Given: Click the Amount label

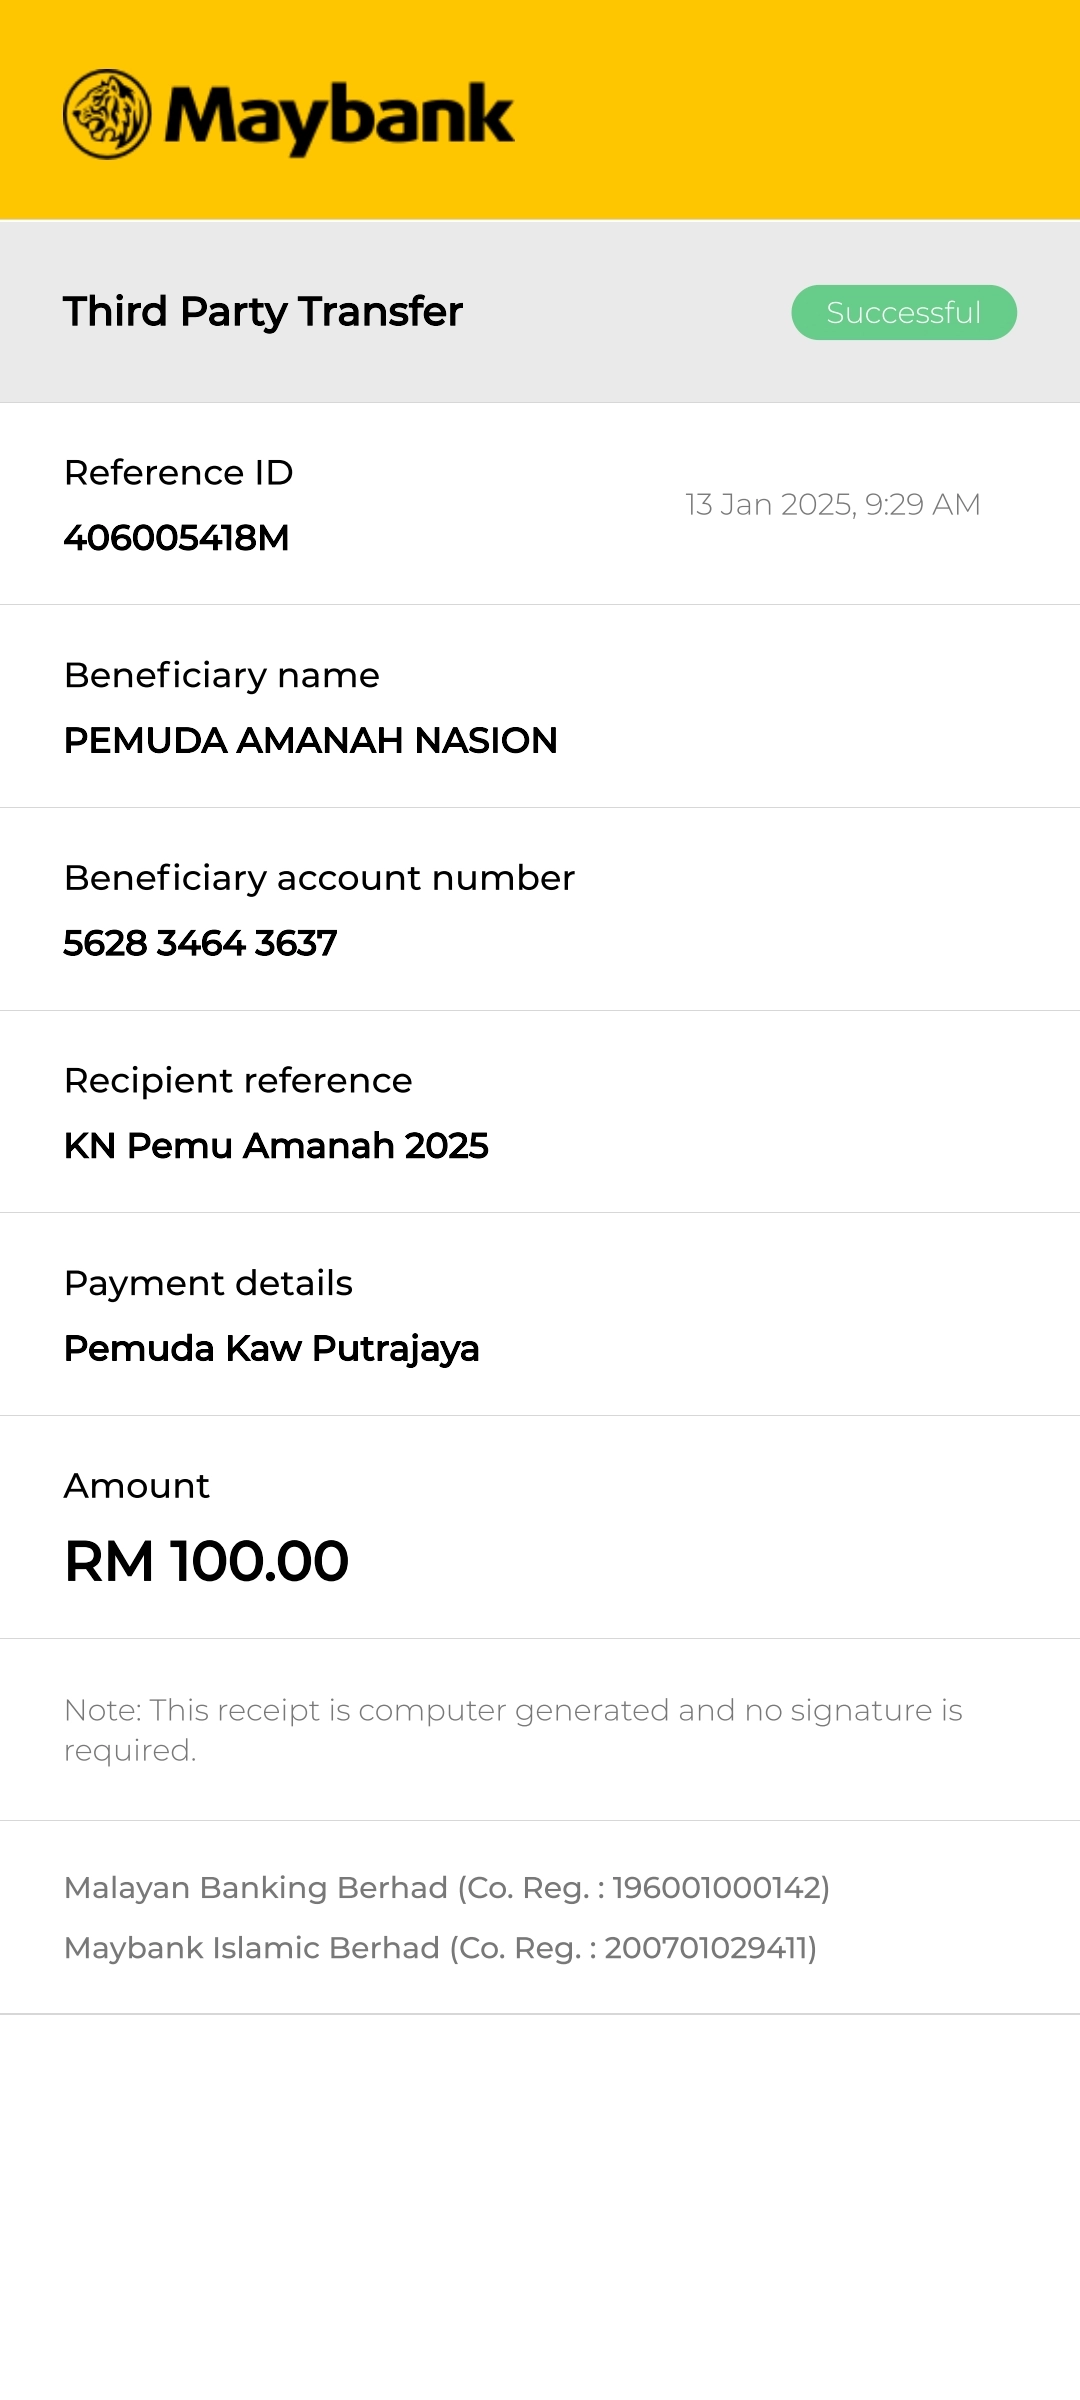Looking at the screenshot, I should coord(137,1486).
